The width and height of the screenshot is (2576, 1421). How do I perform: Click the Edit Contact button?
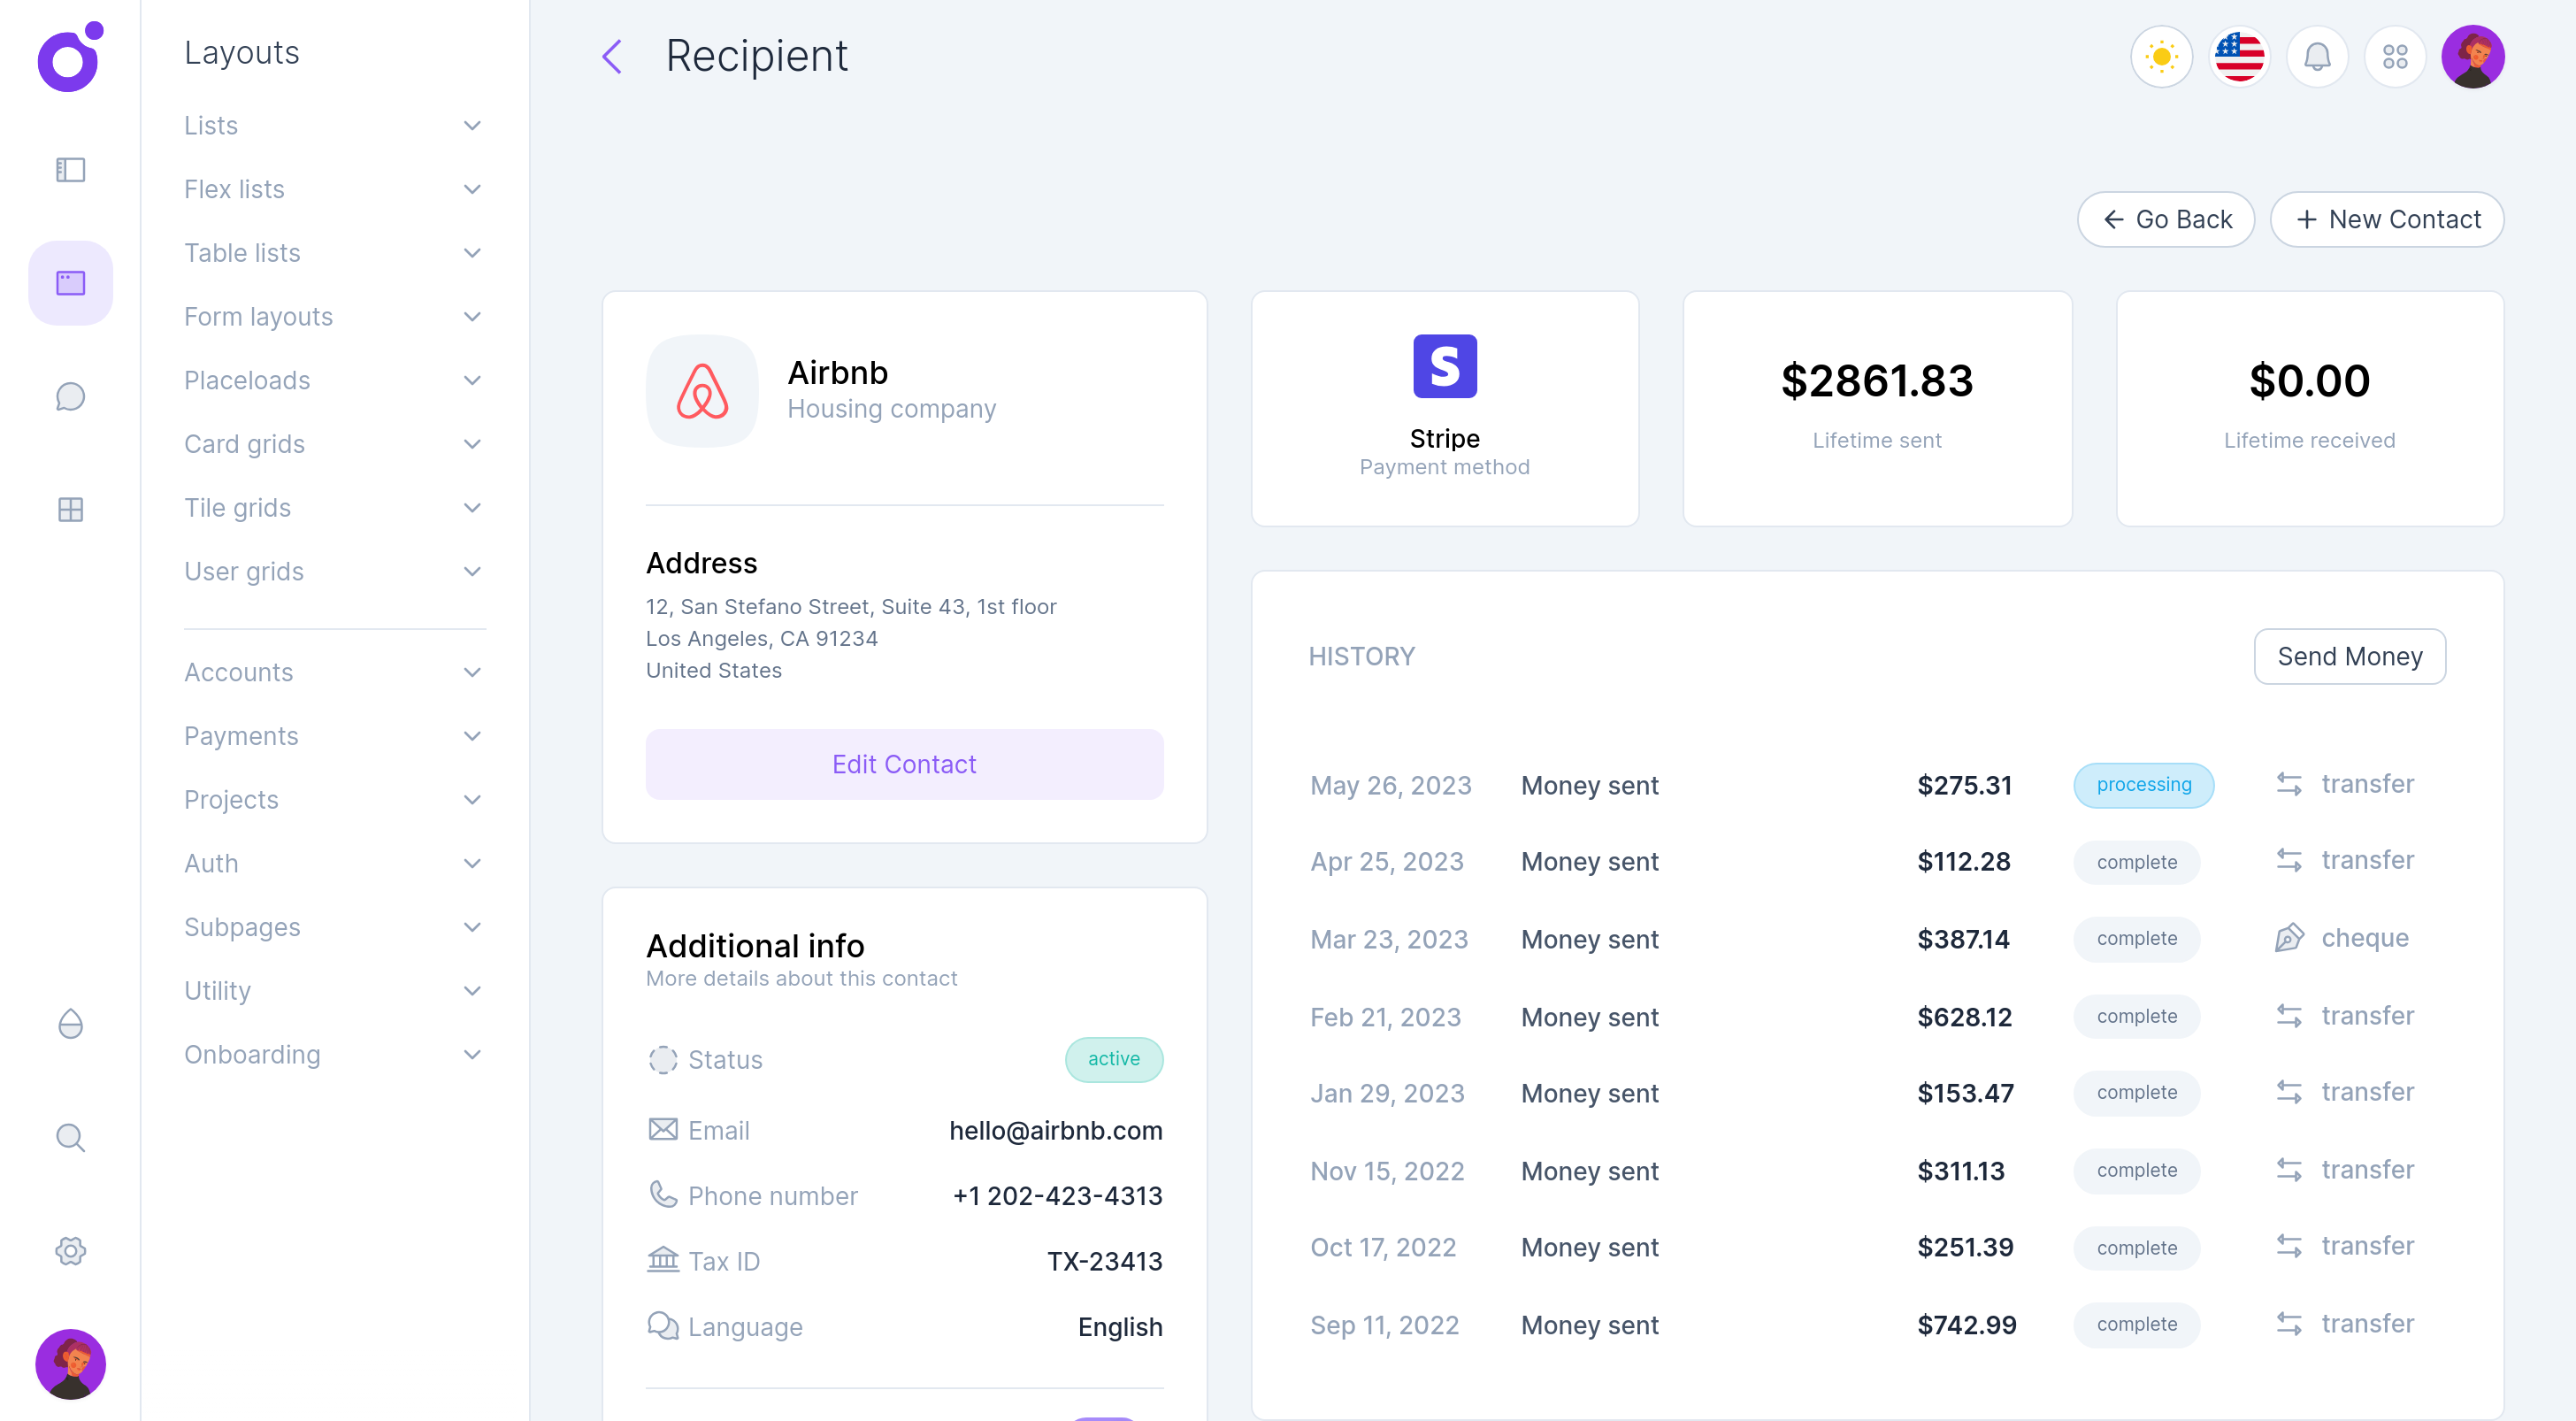tap(904, 764)
